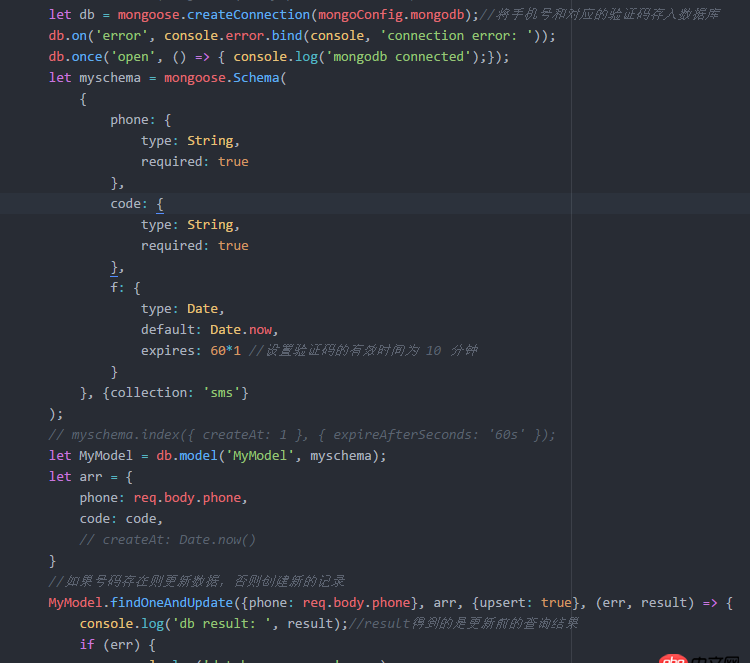Click 'upsert: true' option

click(526, 603)
